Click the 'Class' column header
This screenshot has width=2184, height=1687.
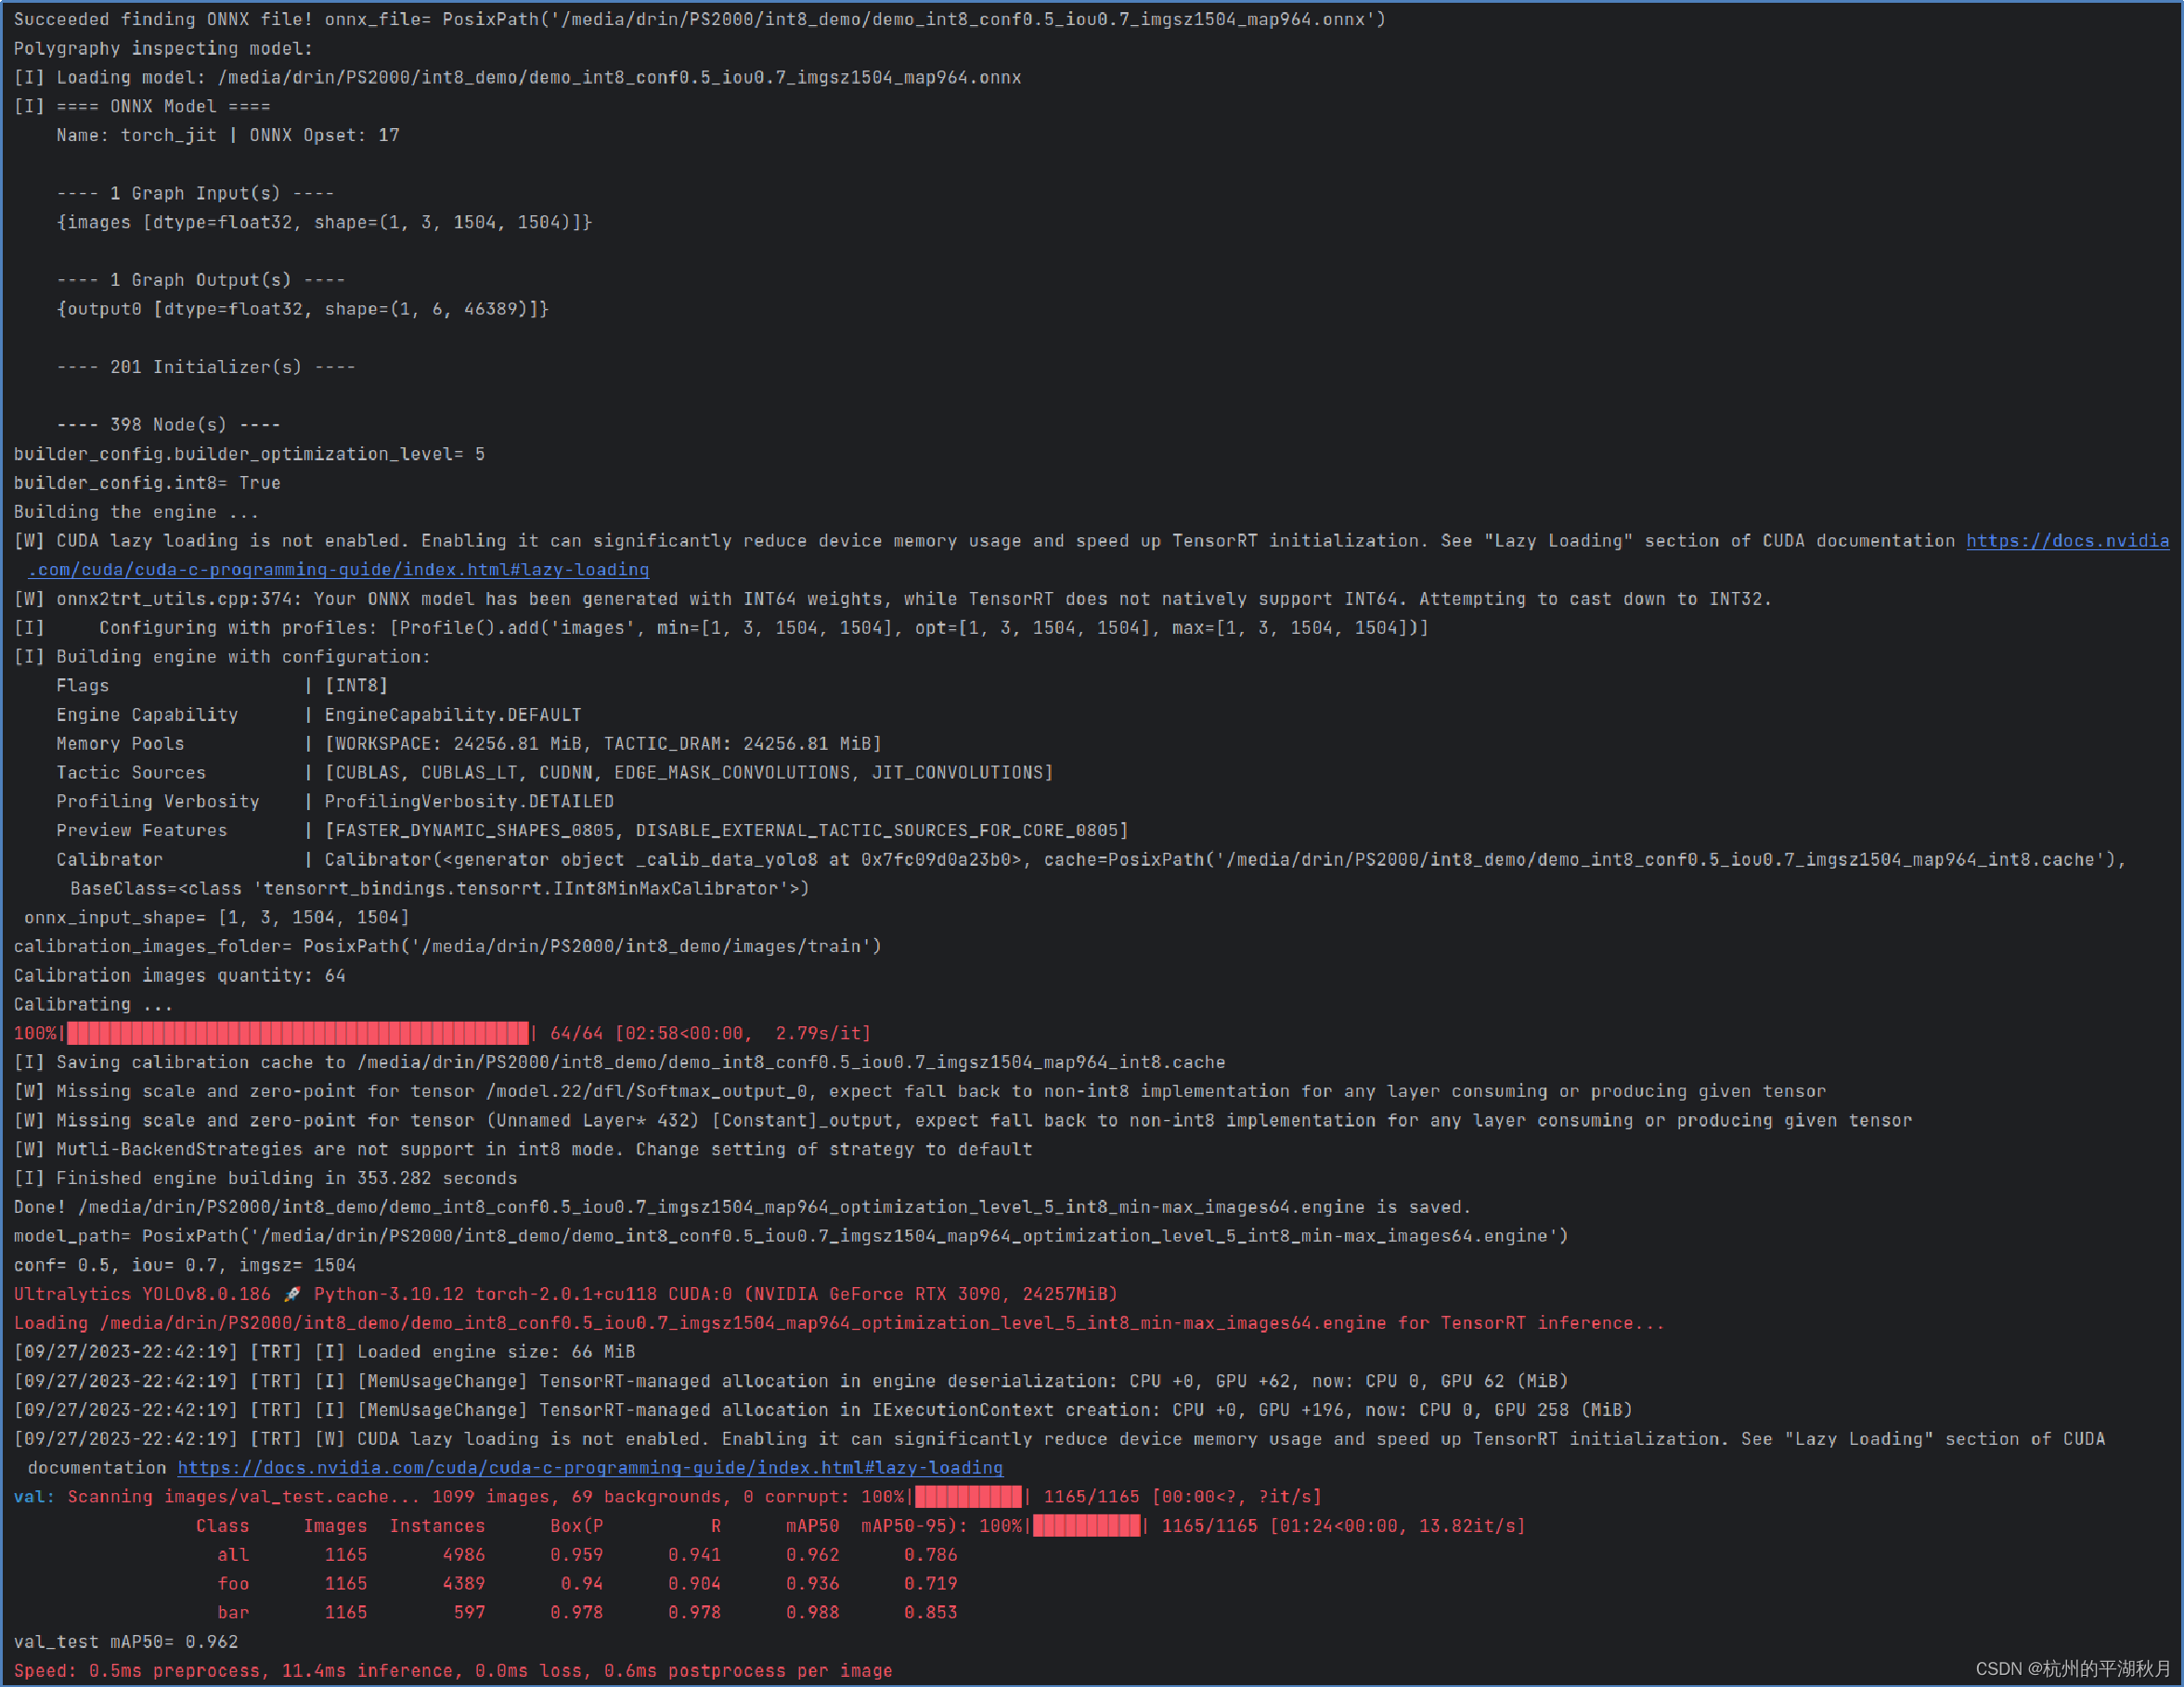pyautogui.click(x=222, y=1526)
